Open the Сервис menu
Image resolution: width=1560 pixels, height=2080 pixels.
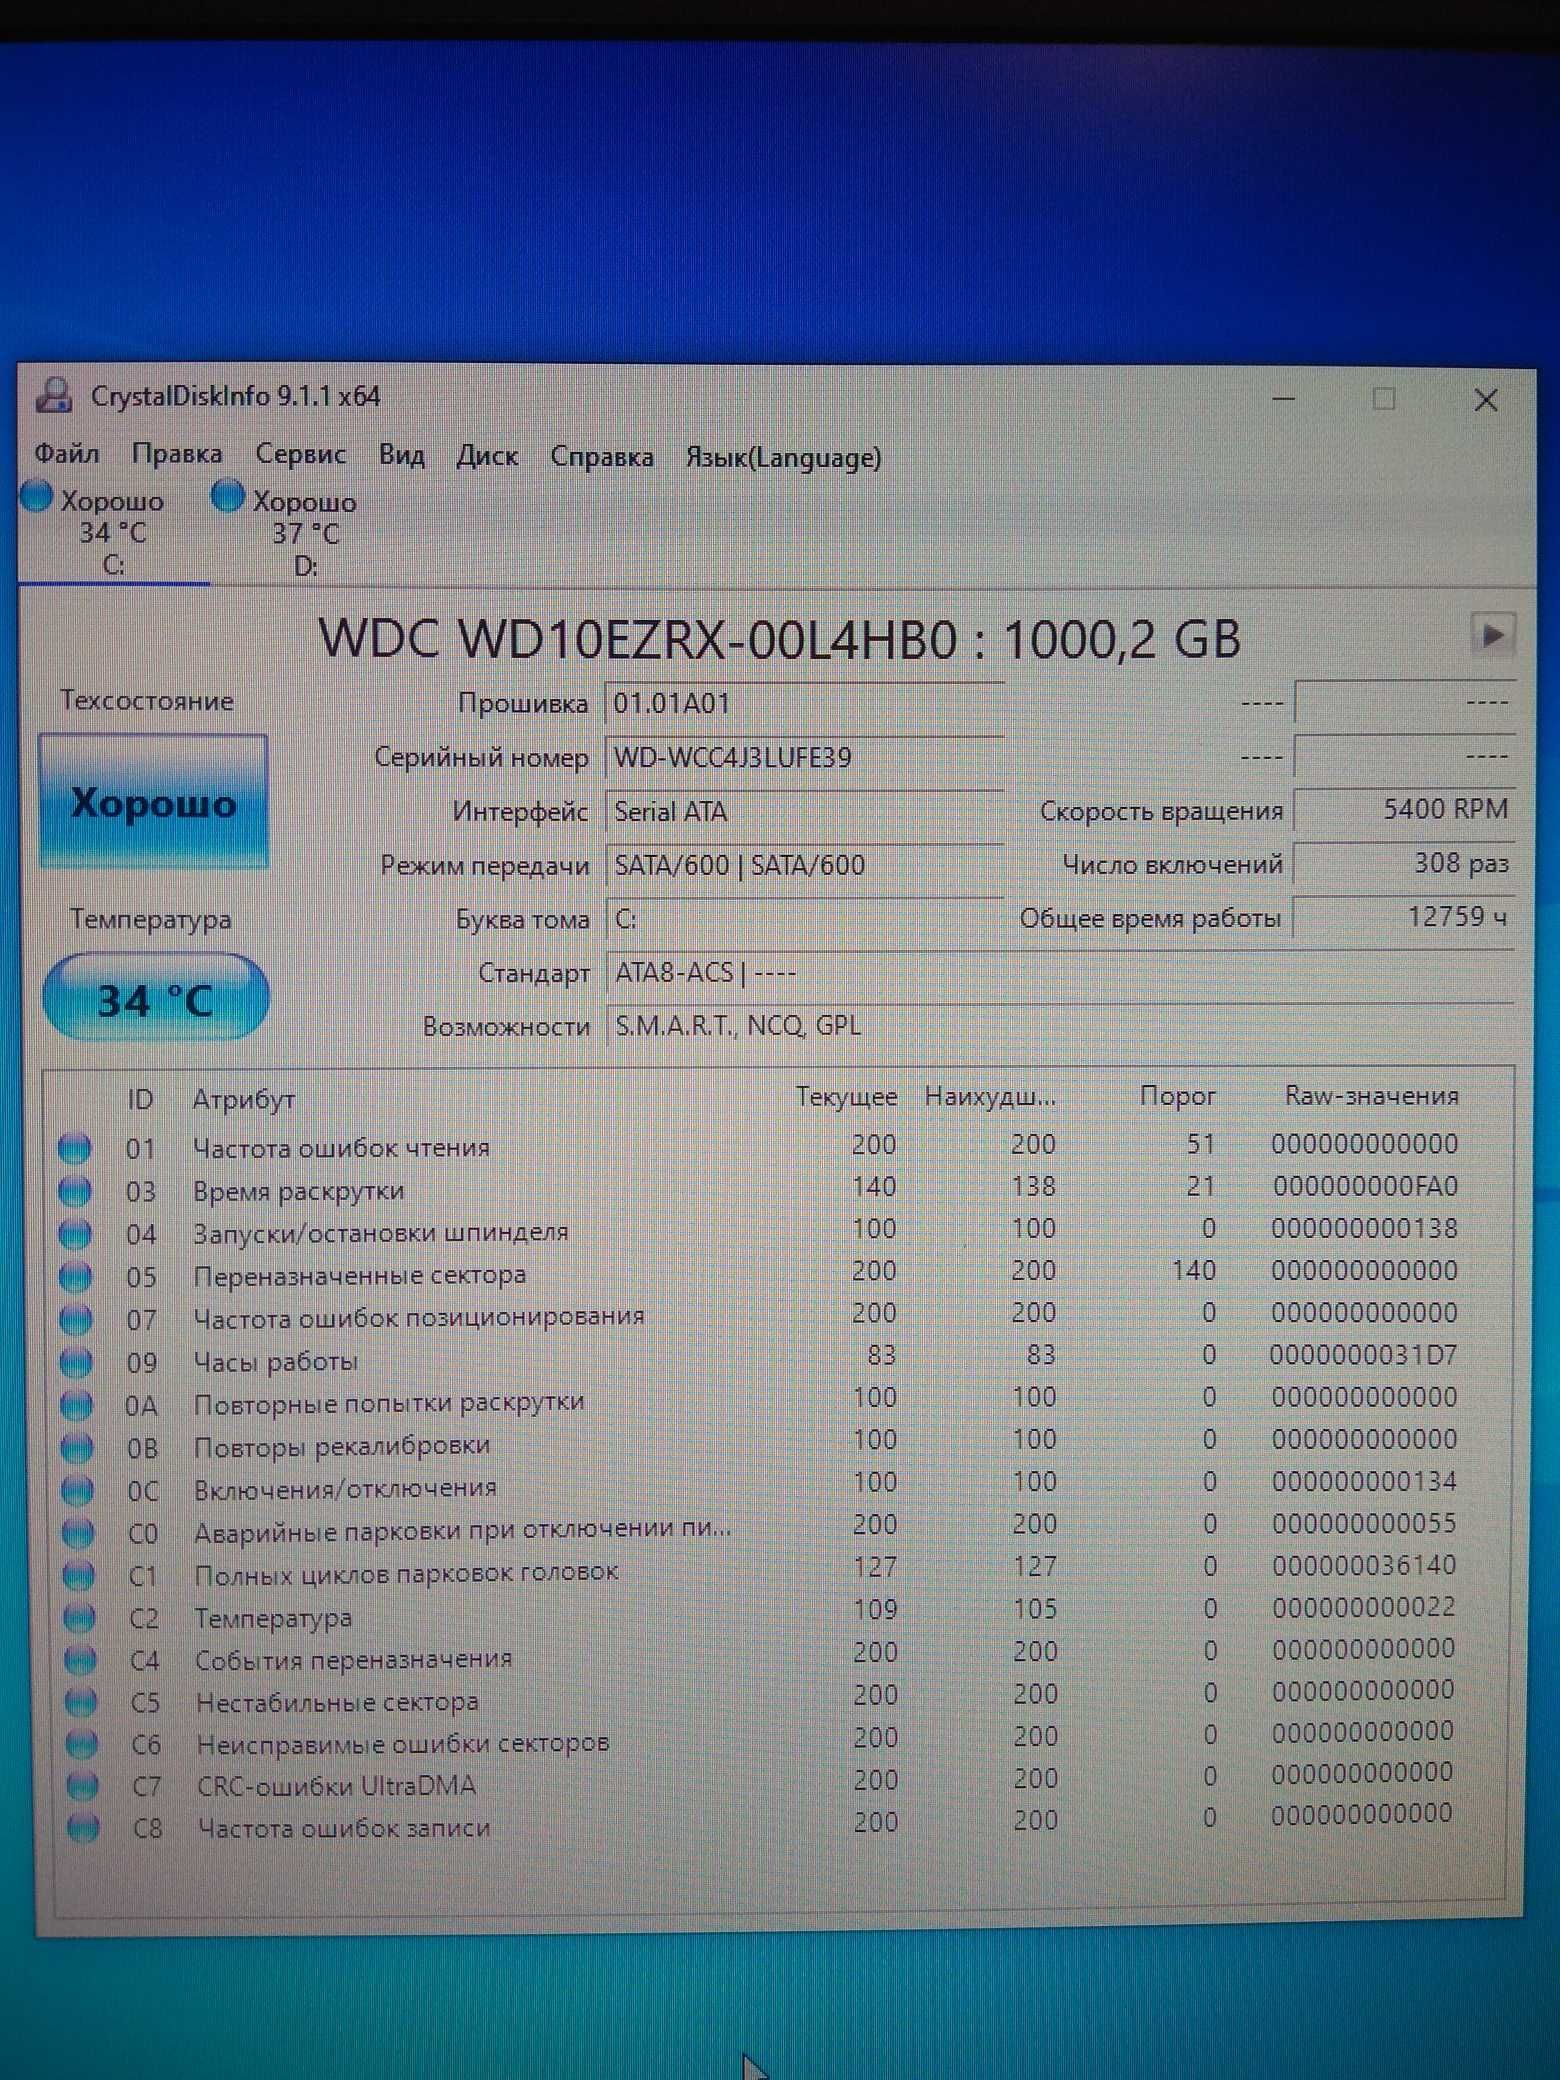point(300,454)
